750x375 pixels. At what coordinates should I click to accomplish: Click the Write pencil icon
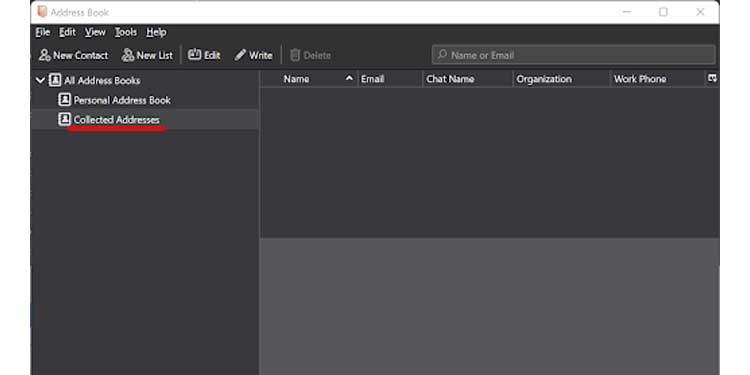(240, 55)
